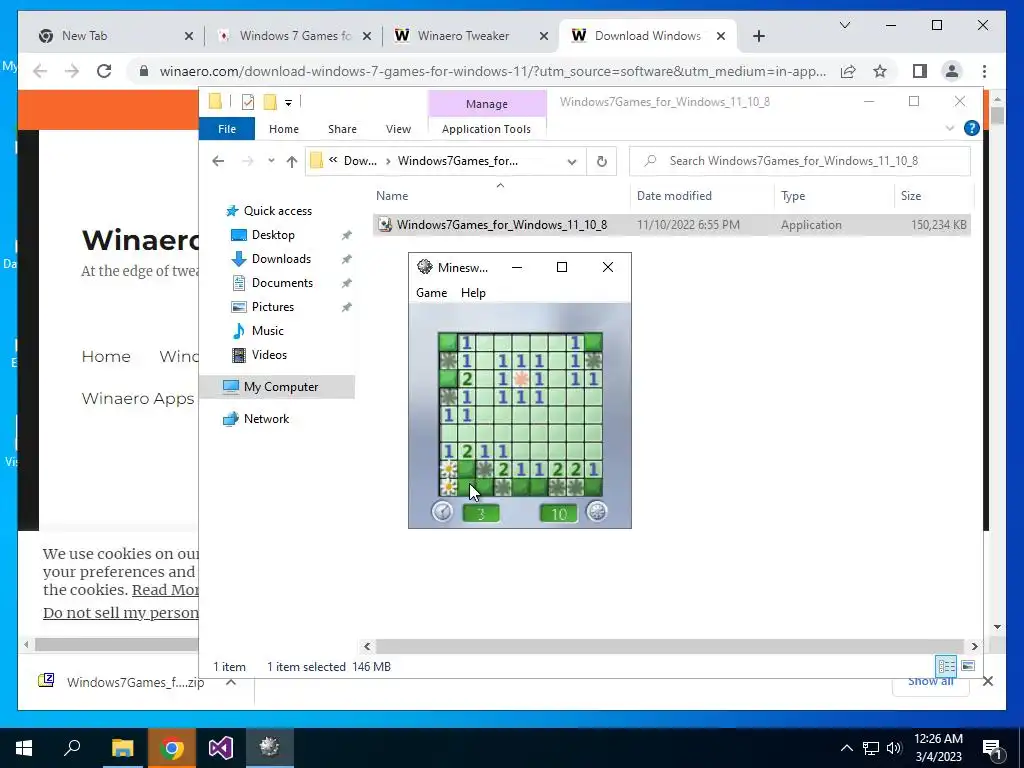The width and height of the screenshot is (1024, 768).
Task: Open the notification center icon
Action: click(x=992, y=748)
